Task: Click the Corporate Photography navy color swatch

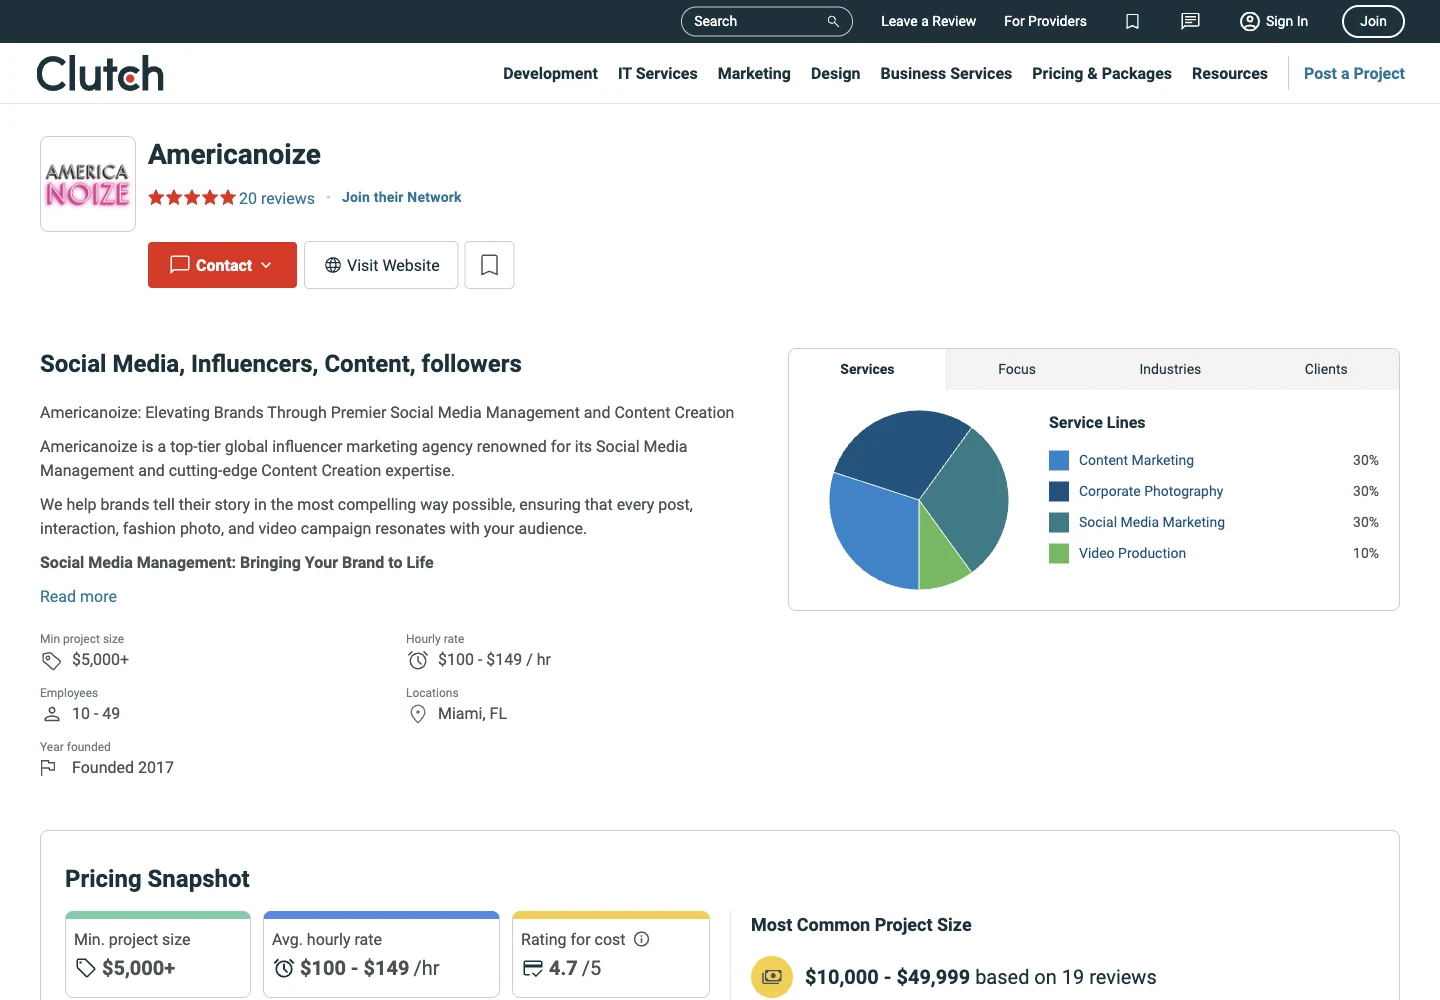Action: coord(1059,491)
